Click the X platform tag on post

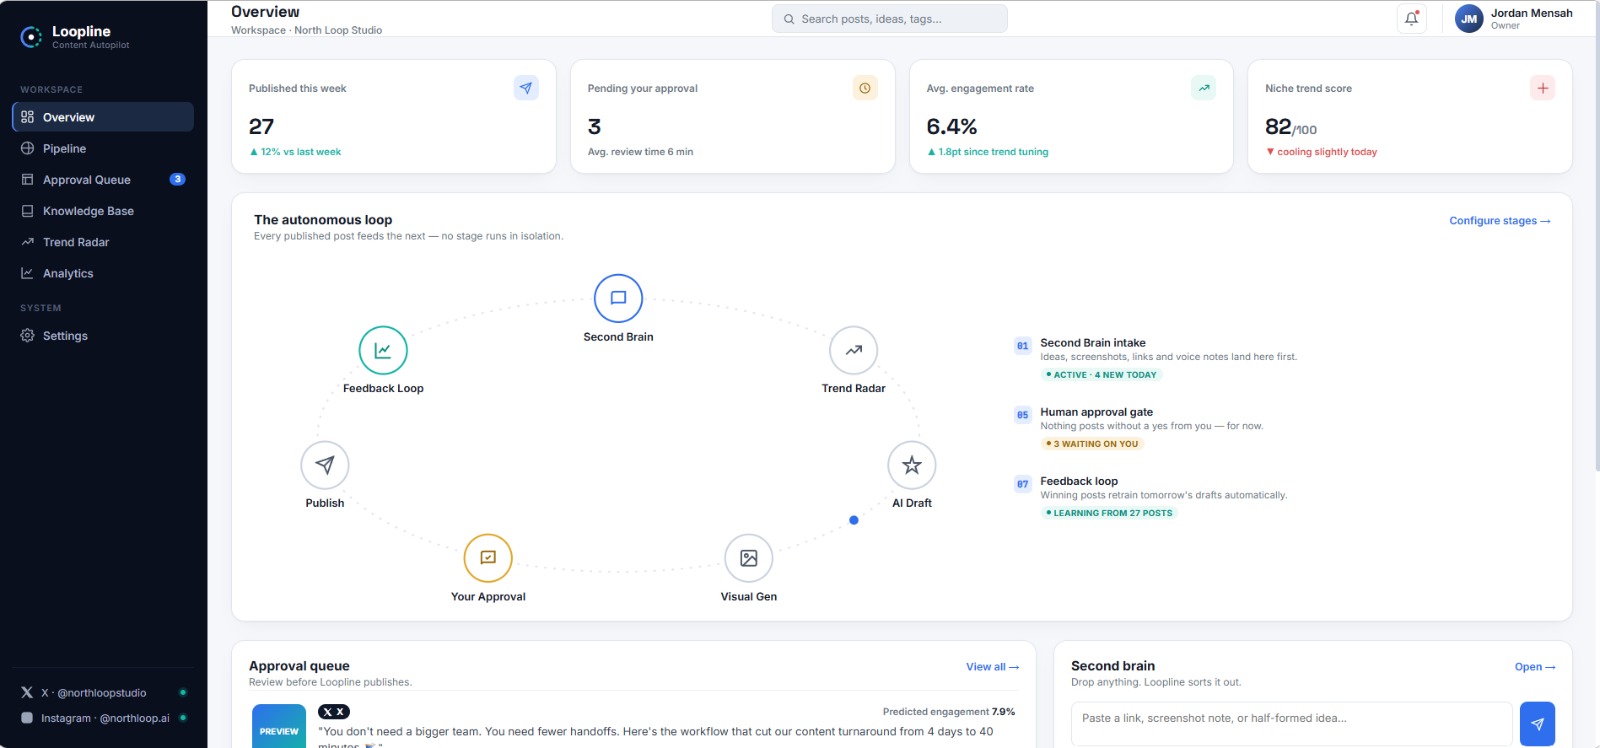coord(333,712)
